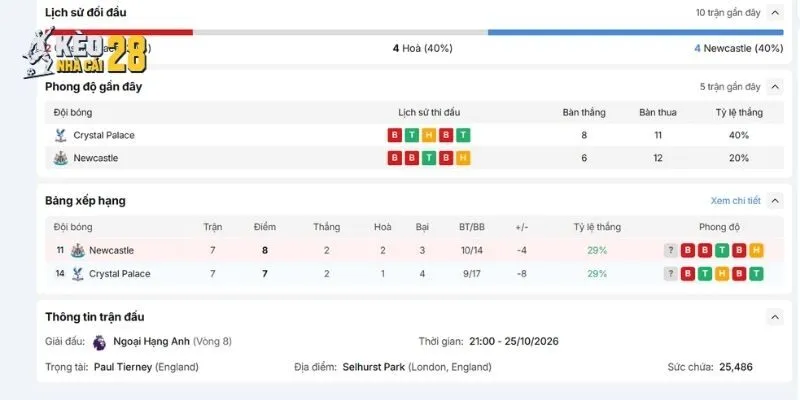This screenshot has height=400, width=800.
Task: Select Crystal Palace name in recent form table
Action: 104,135
